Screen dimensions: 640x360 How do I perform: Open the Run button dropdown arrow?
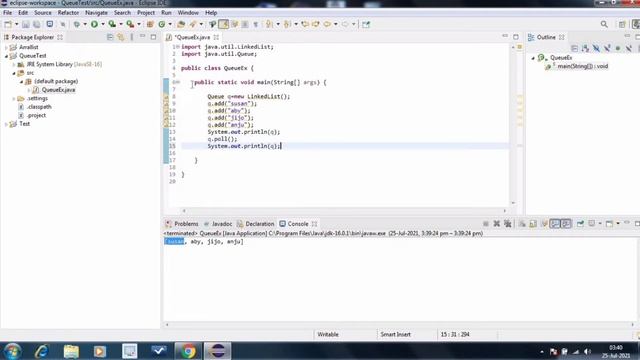102,24
